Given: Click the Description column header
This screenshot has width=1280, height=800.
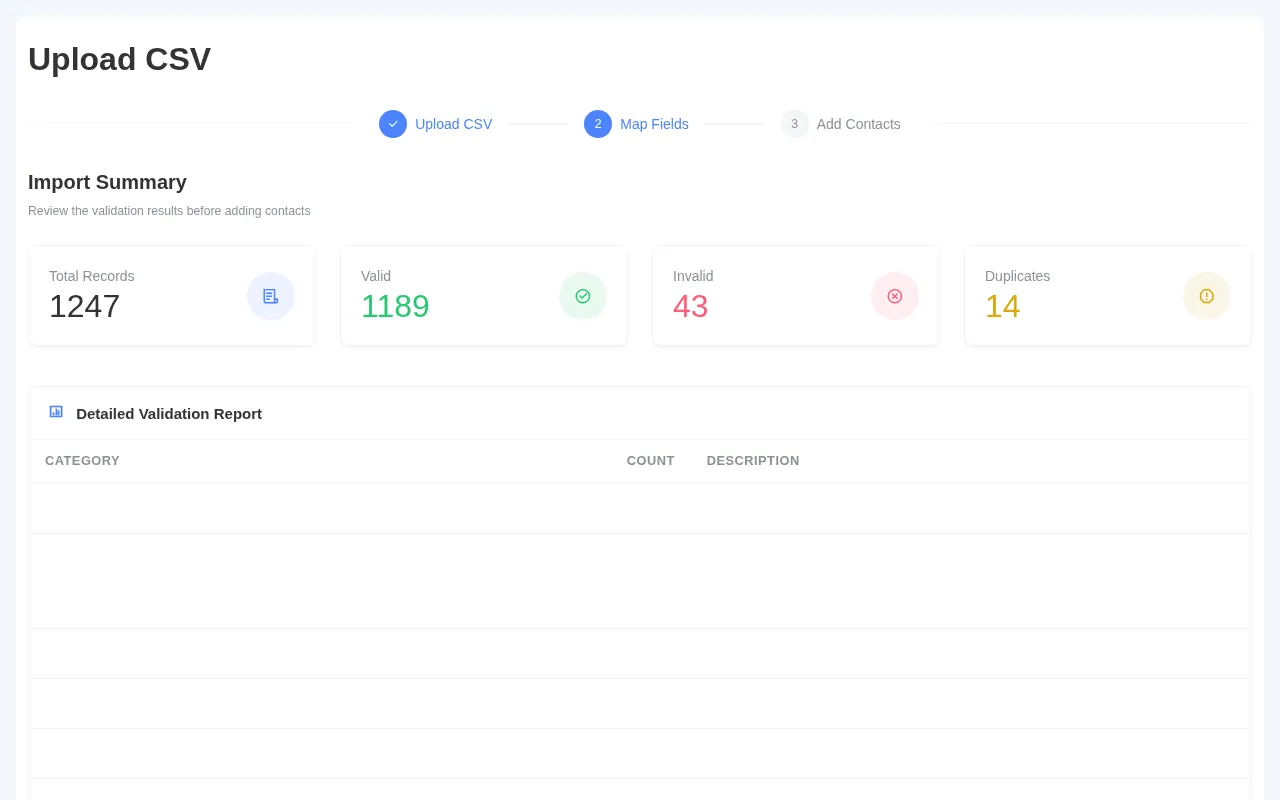Looking at the screenshot, I should click(753, 461).
